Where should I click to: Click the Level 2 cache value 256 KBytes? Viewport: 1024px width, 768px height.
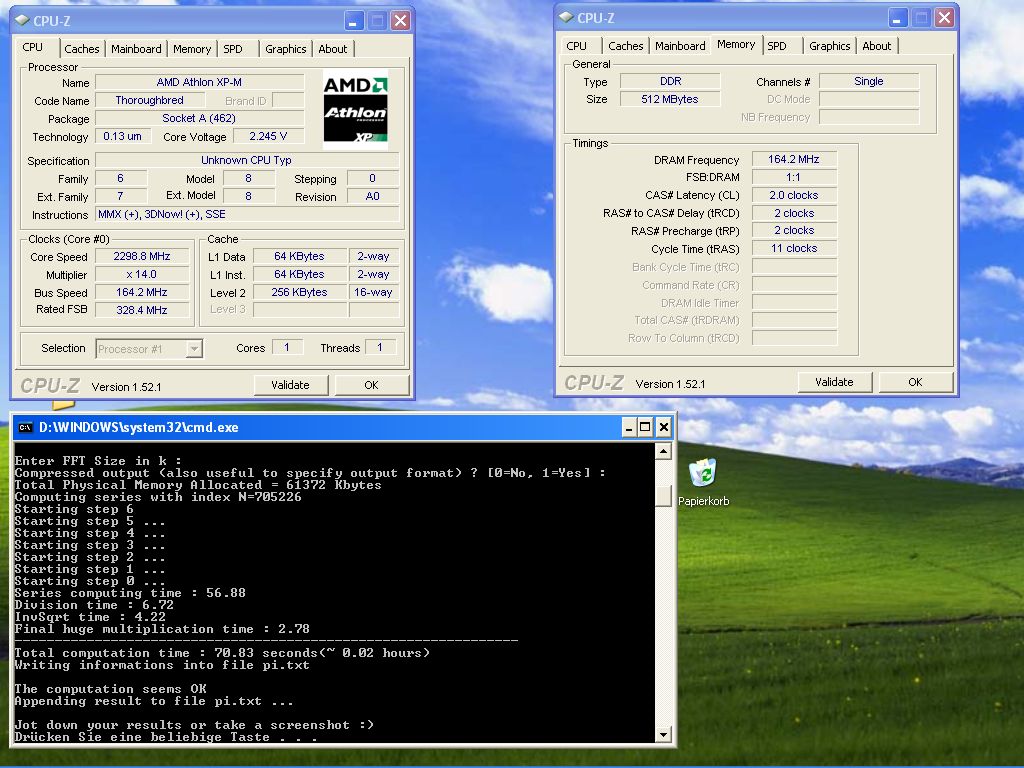[x=299, y=292]
